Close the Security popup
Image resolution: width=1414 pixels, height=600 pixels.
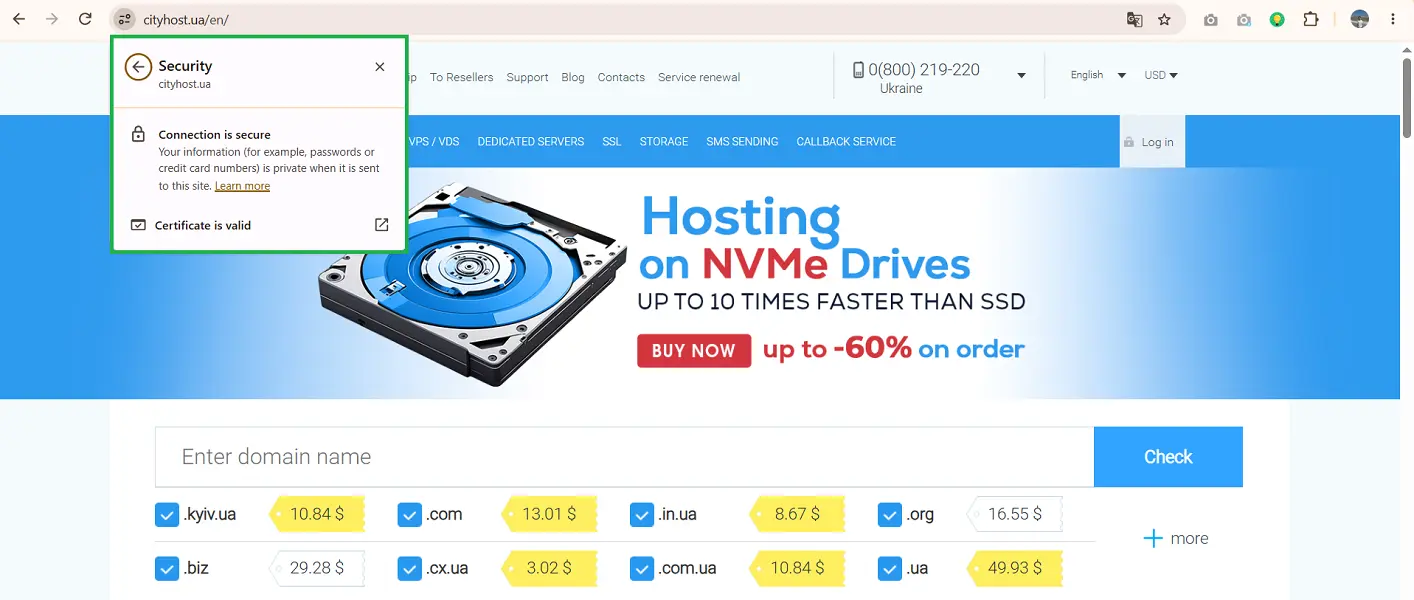point(380,67)
